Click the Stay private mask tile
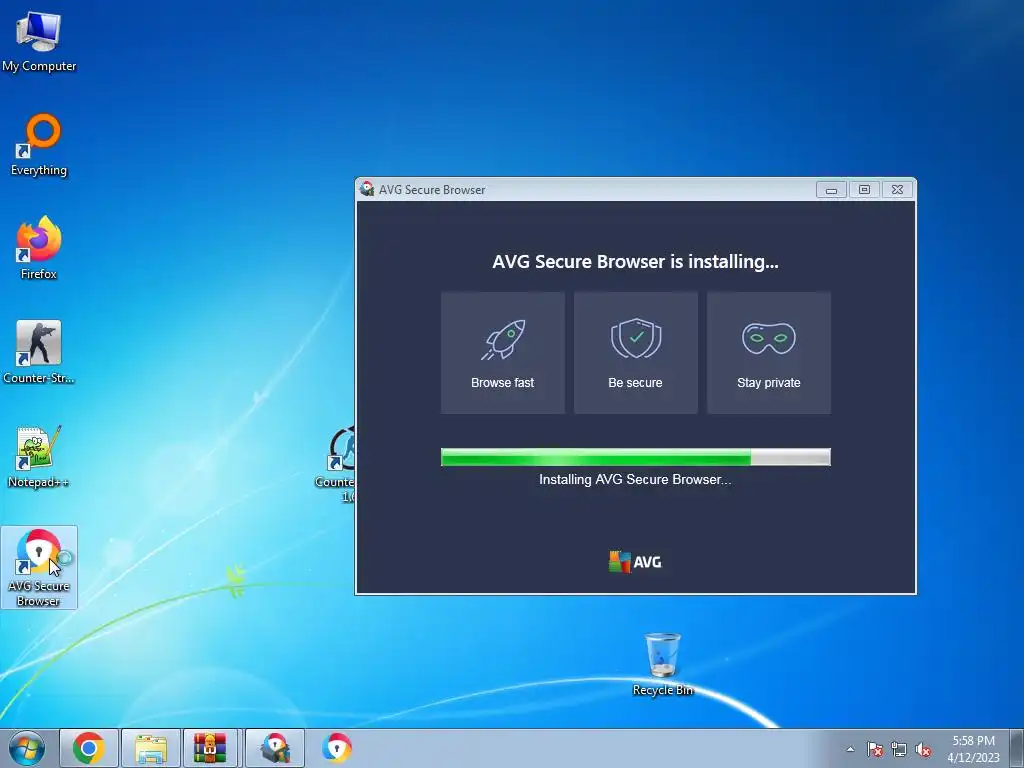1024x768 pixels. (769, 353)
